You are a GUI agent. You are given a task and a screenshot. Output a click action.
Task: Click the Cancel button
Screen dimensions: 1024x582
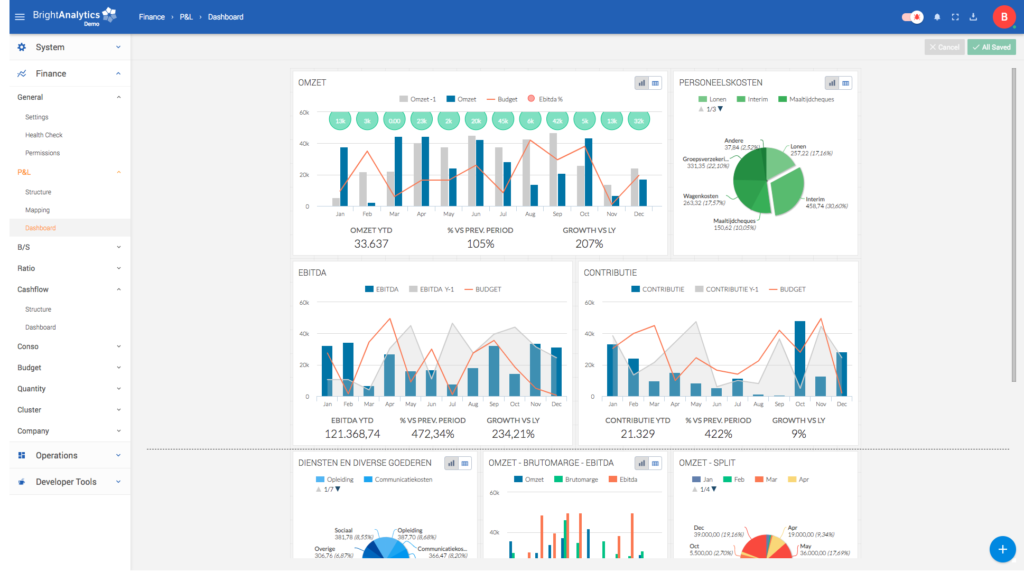coord(944,46)
